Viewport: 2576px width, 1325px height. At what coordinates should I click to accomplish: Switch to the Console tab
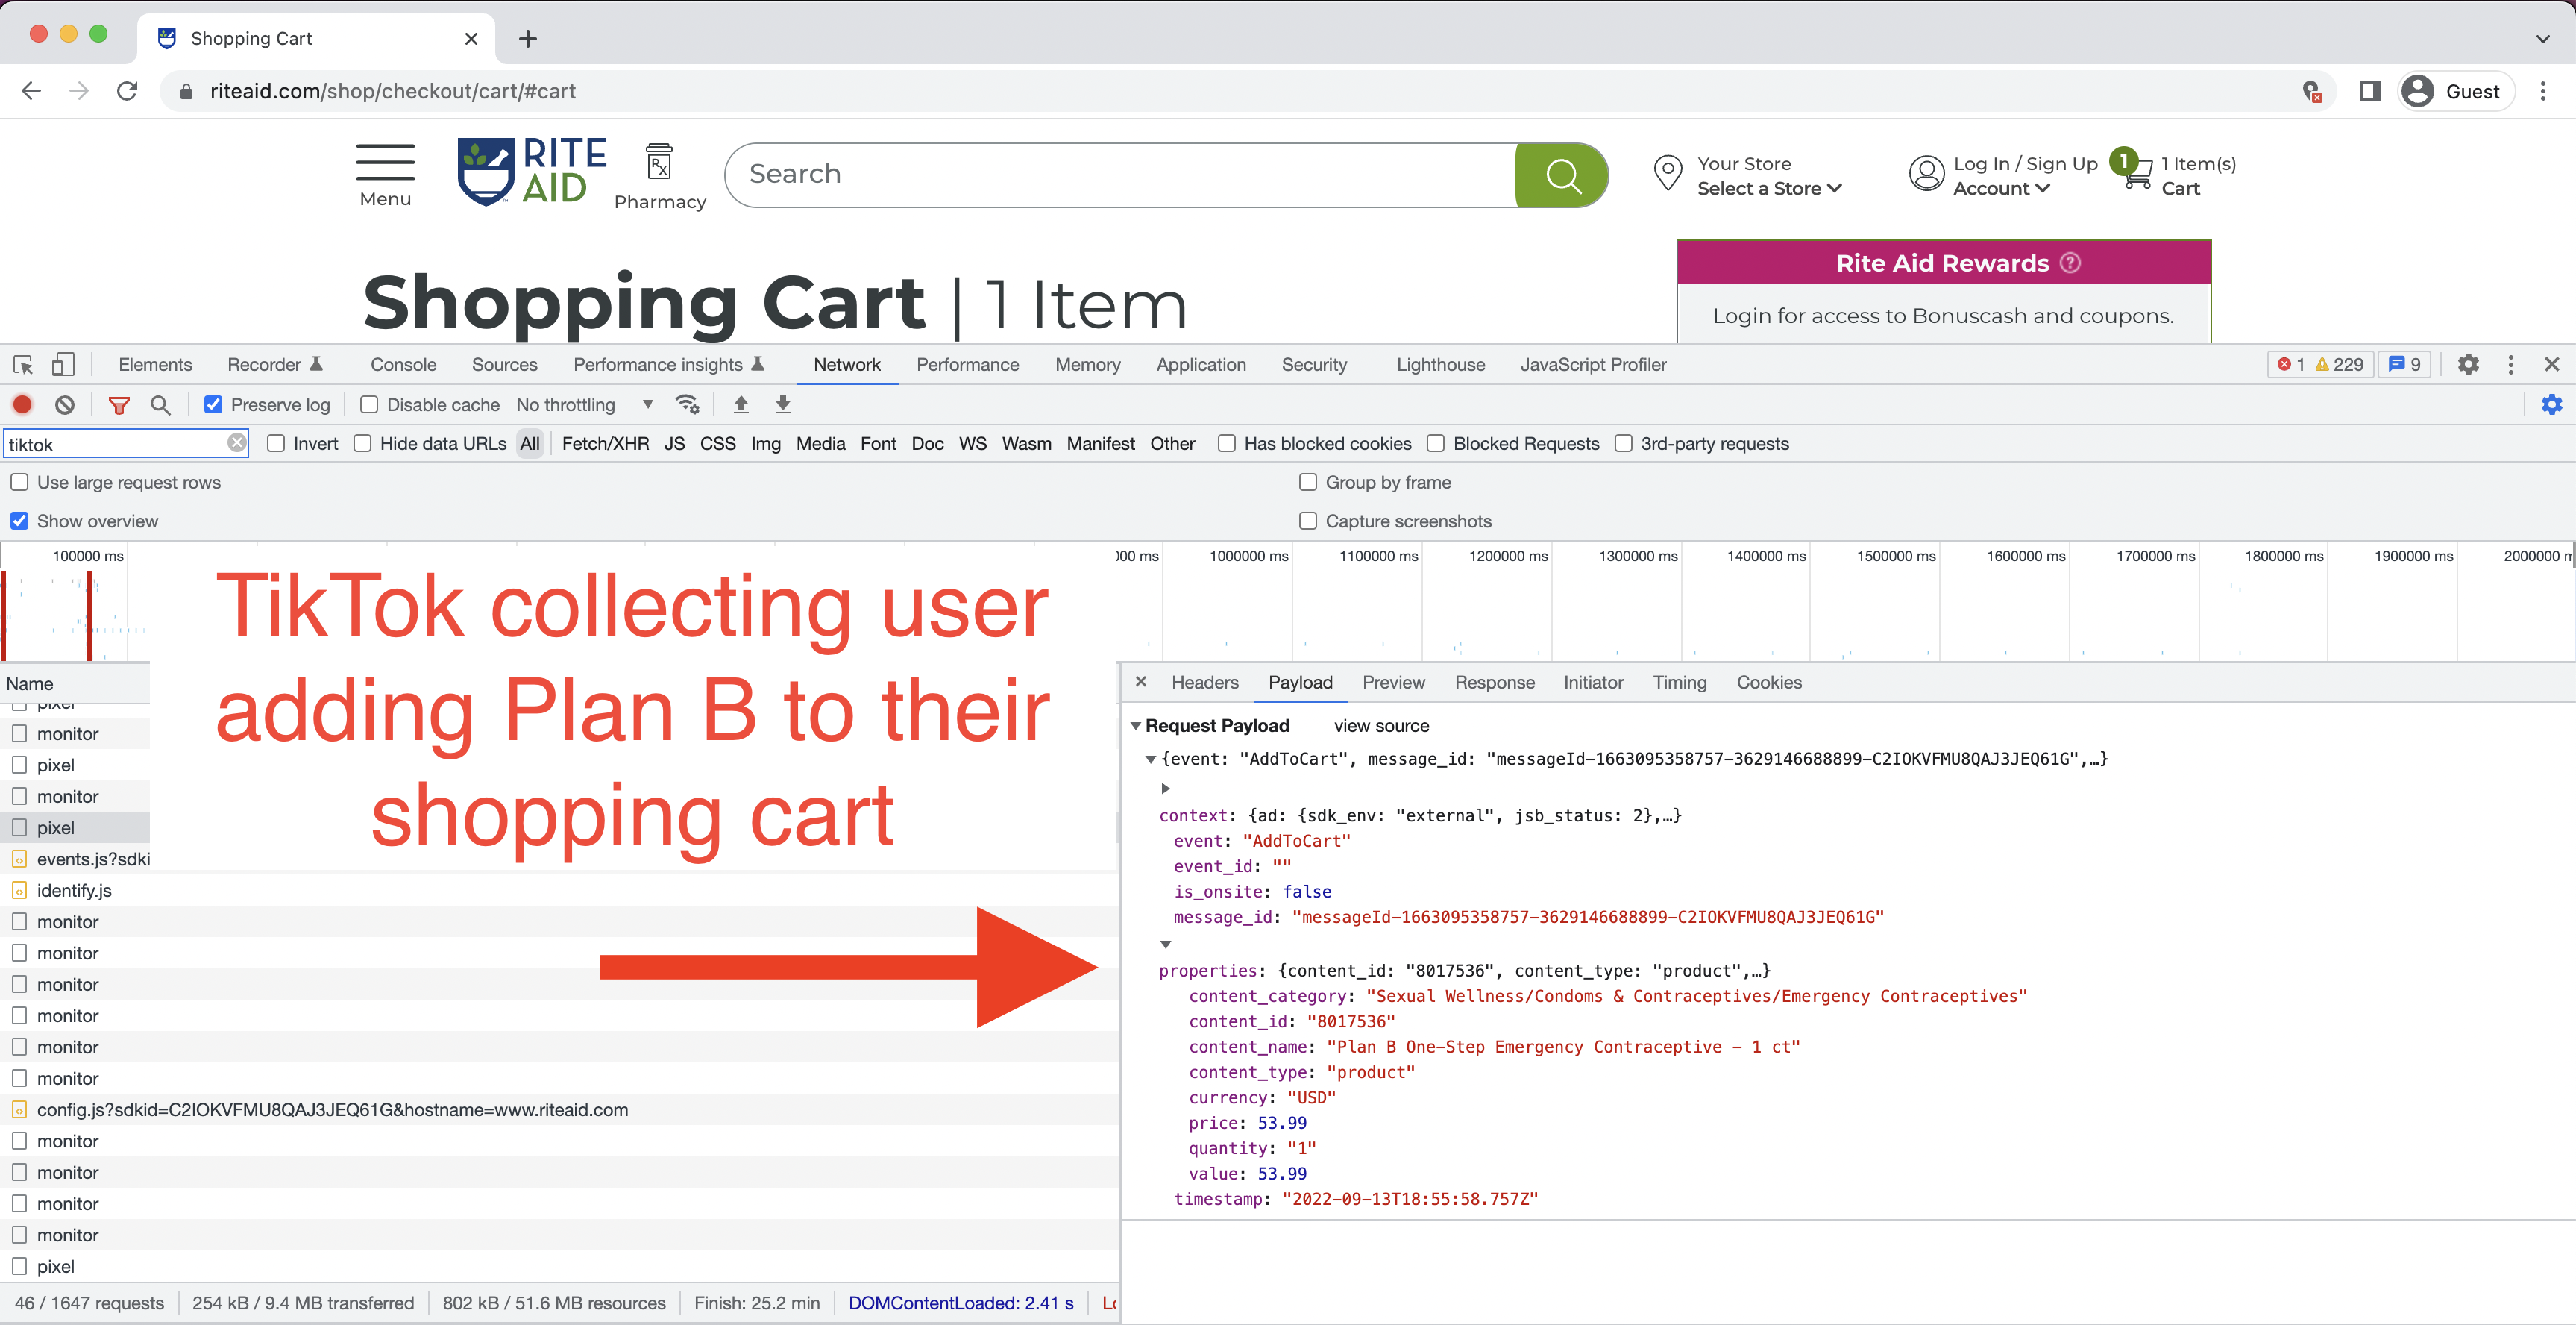[x=403, y=365]
